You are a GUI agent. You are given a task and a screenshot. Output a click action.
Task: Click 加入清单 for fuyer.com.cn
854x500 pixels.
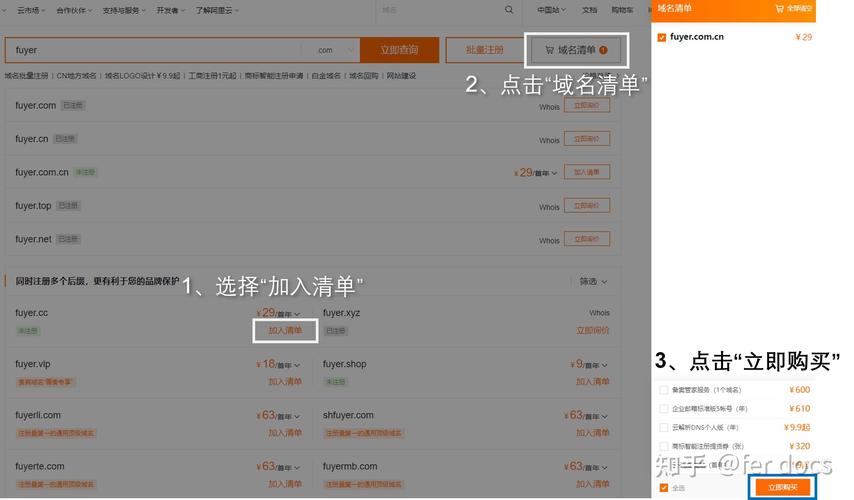click(587, 172)
